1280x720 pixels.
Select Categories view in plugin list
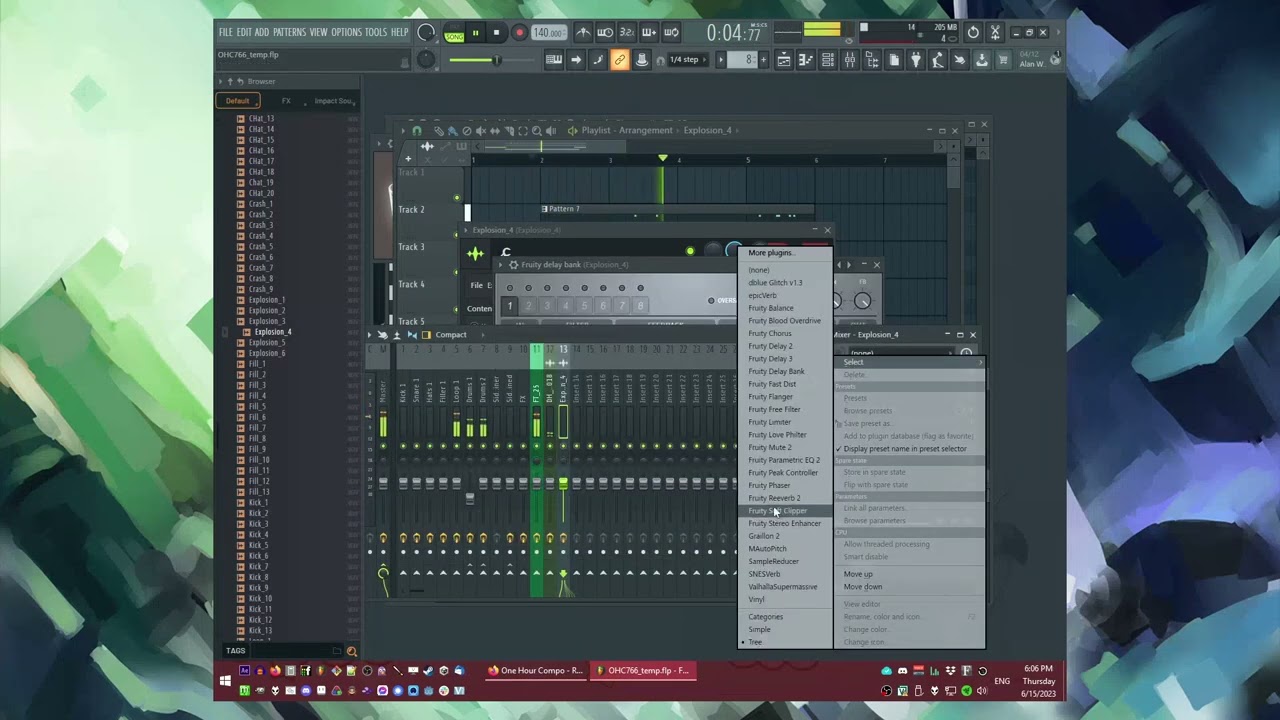pyautogui.click(x=766, y=617)
